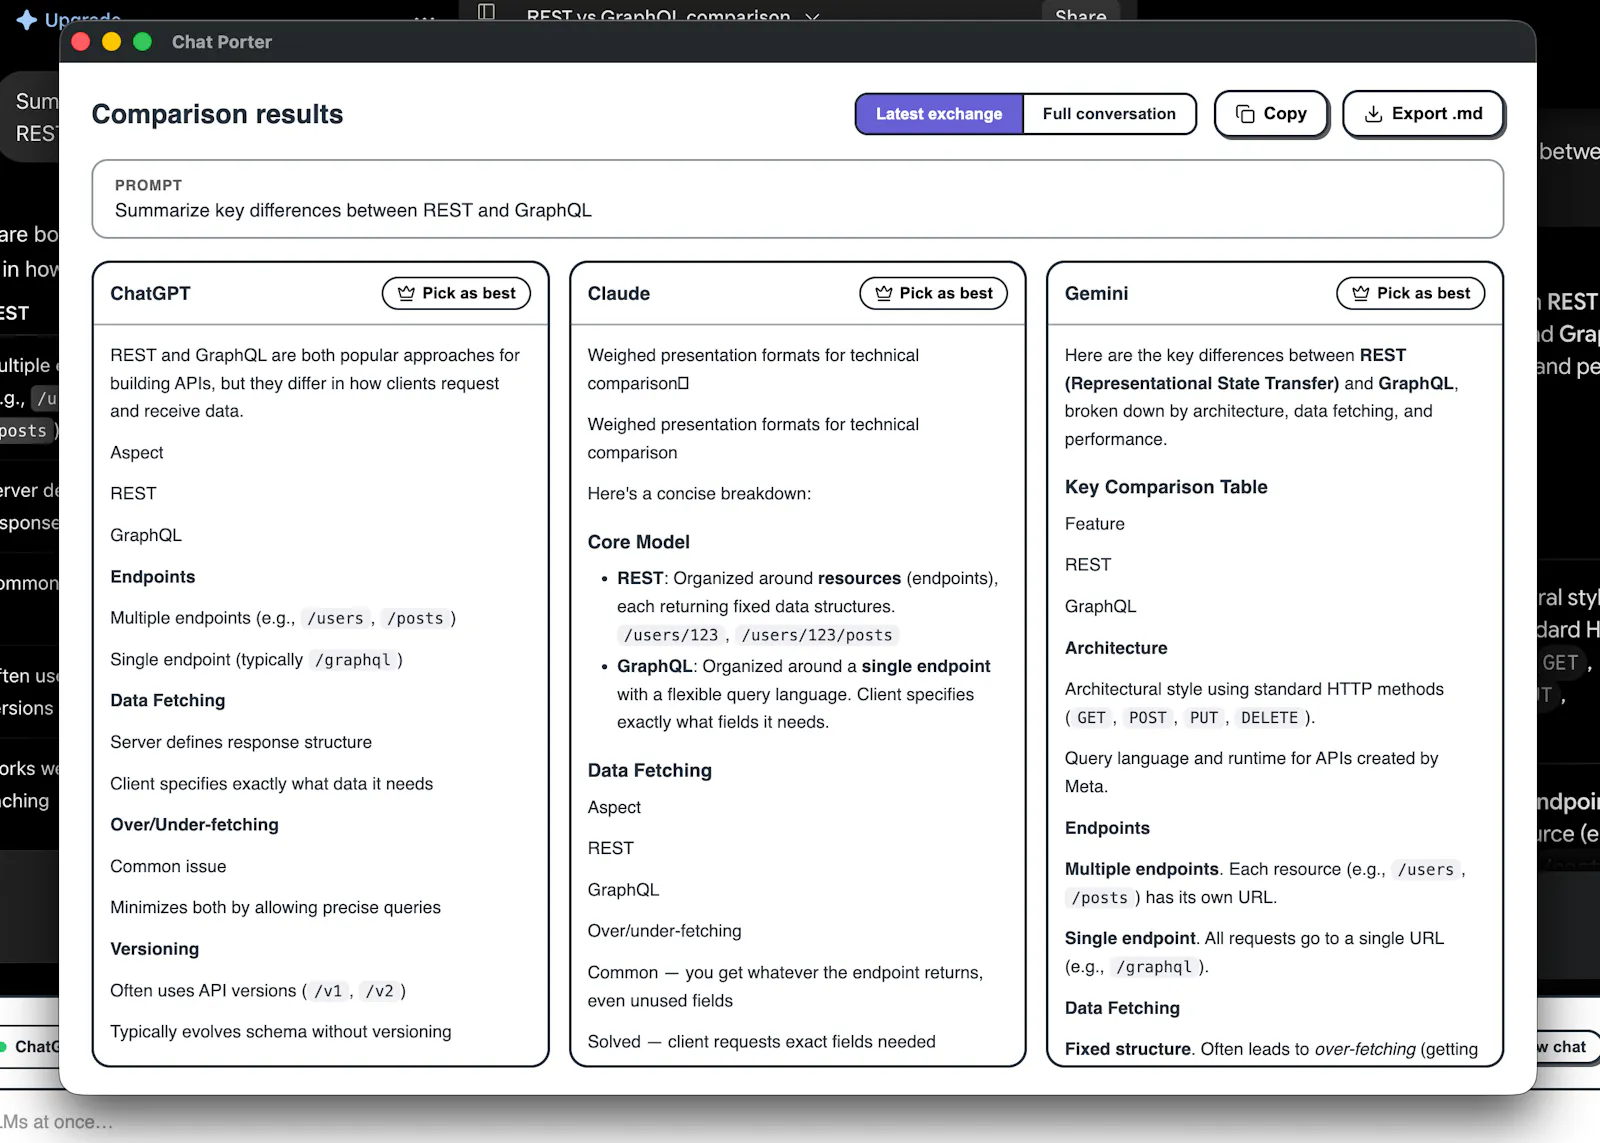Screen dimensions: 1600x1143
Task: Click 'Key Comparison Table' heading in Gemini card
Action: (1166, 487)
